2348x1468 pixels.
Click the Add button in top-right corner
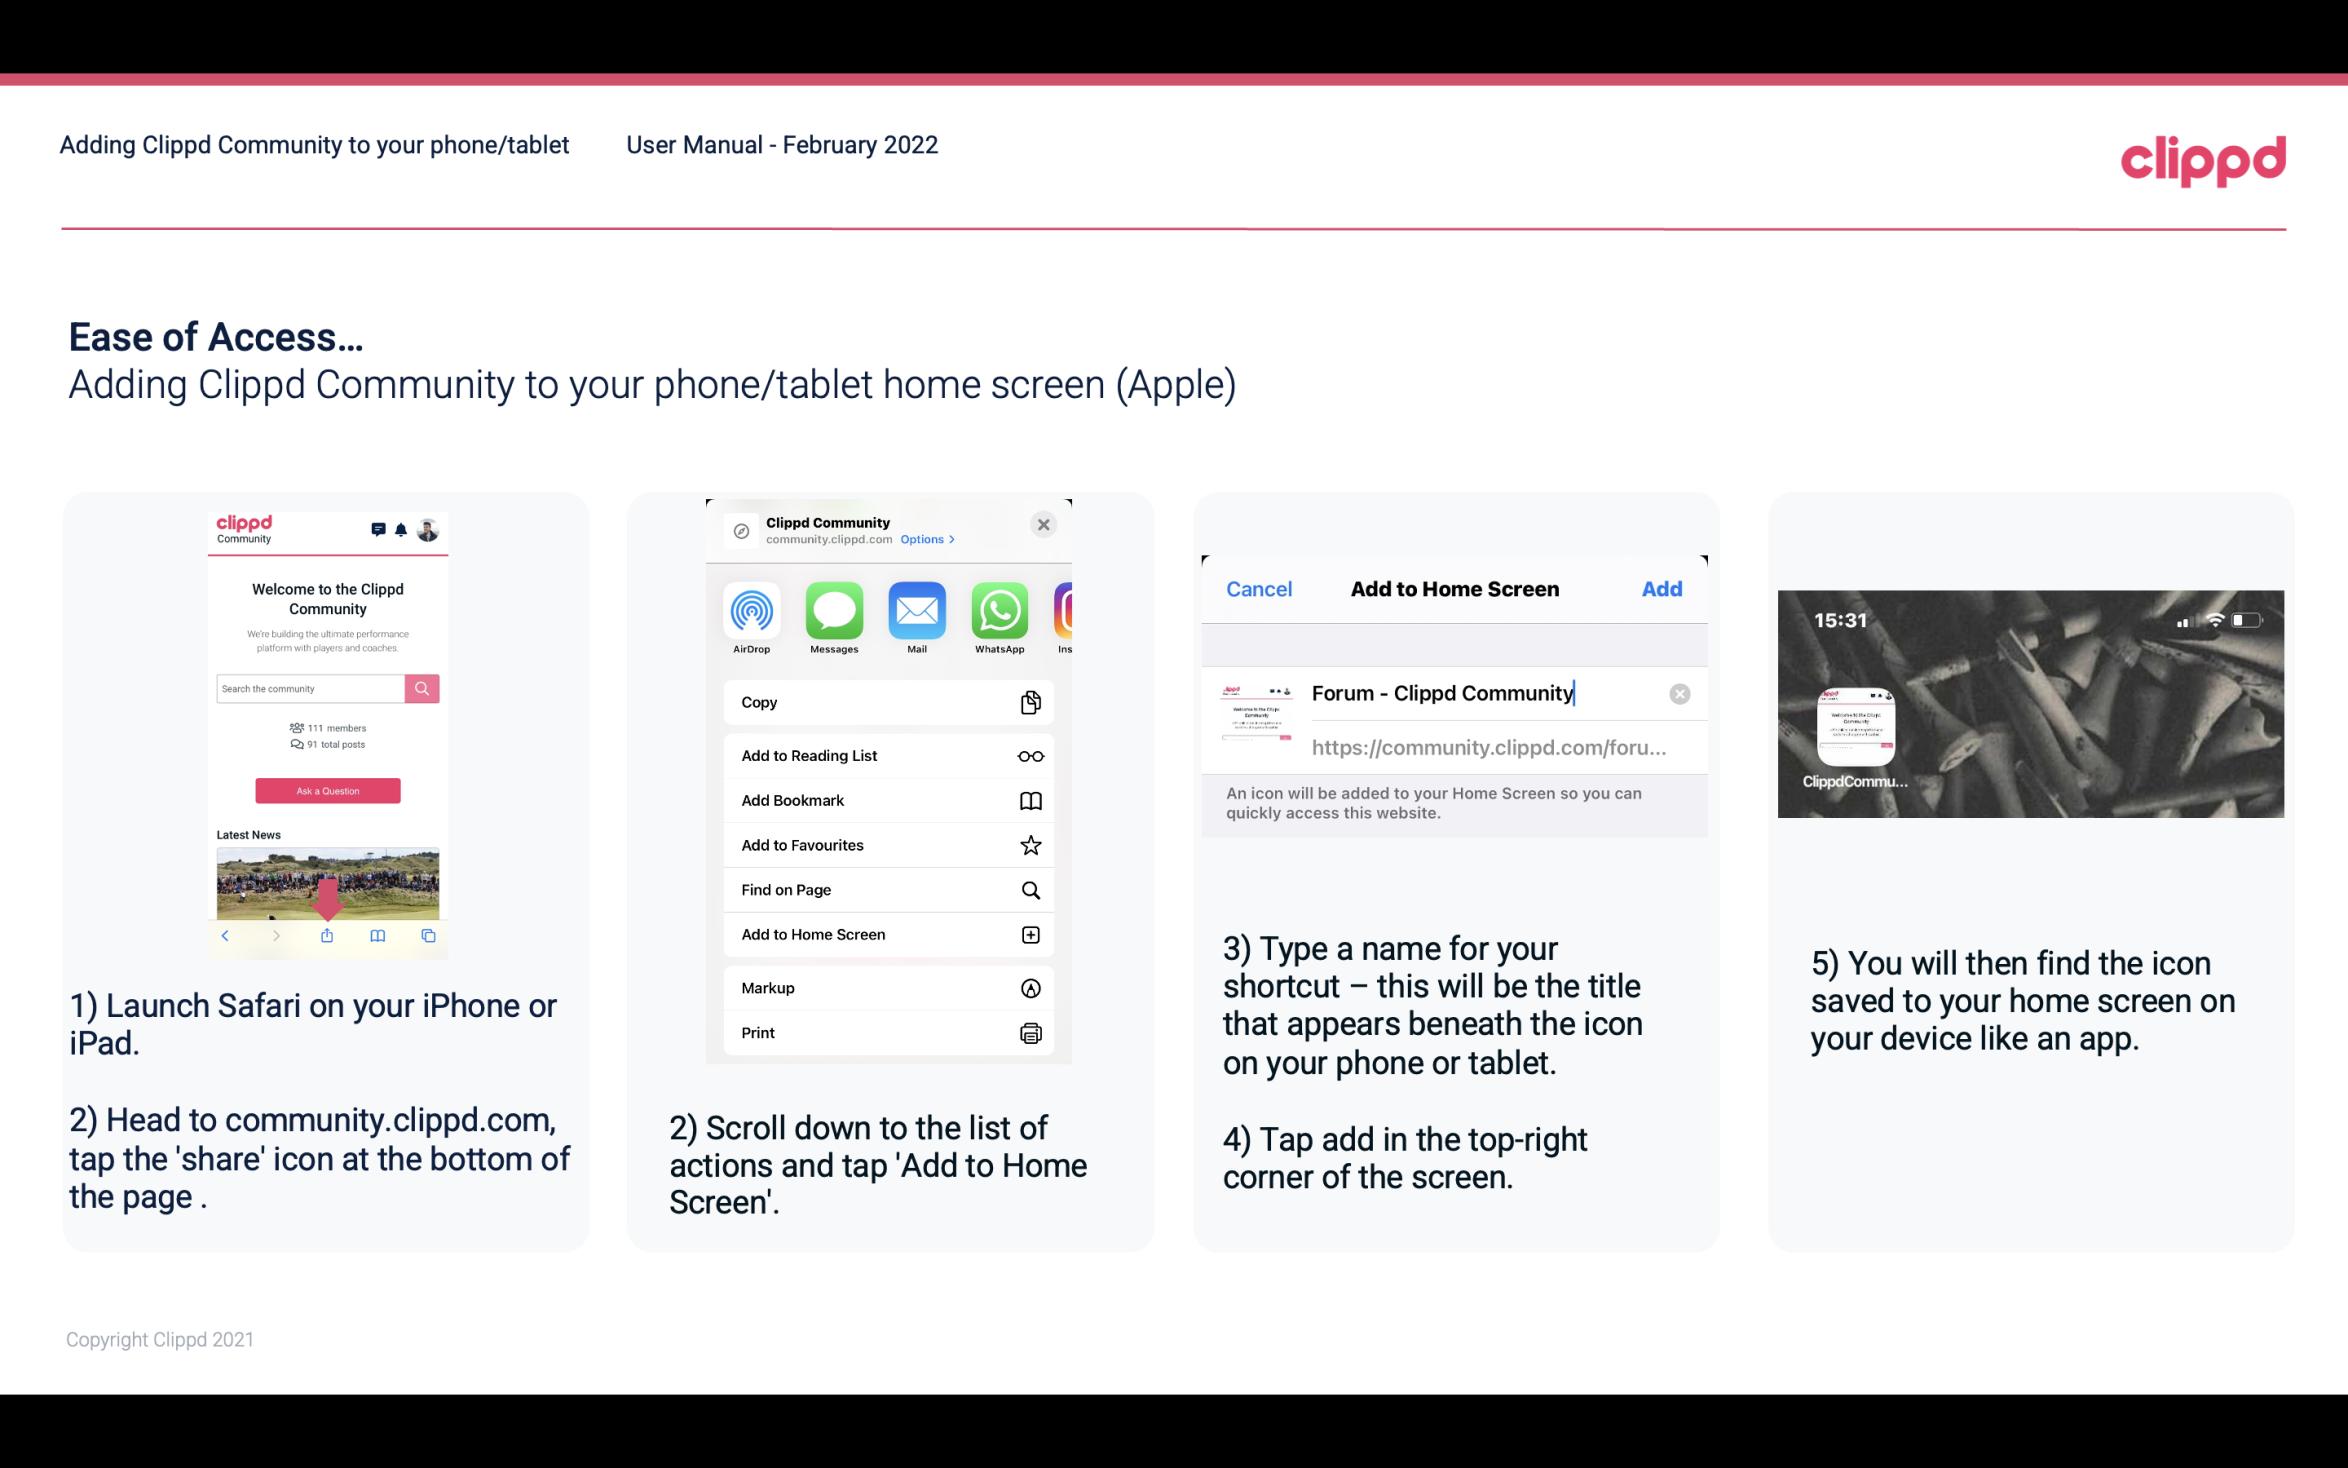pyautogui.click(x=1663, y=587)
